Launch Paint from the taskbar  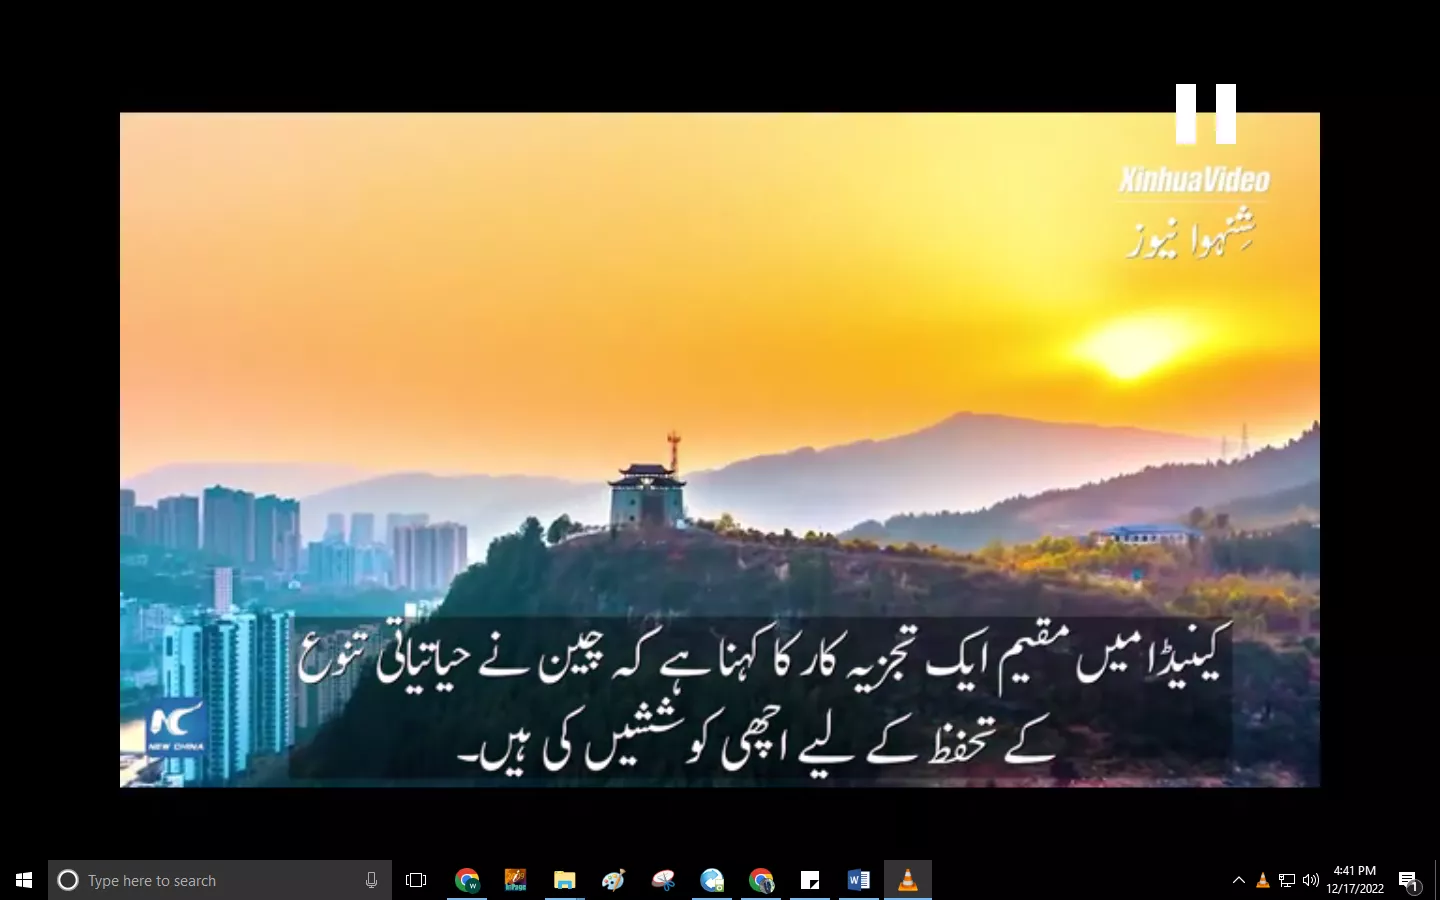click(614, 880)
